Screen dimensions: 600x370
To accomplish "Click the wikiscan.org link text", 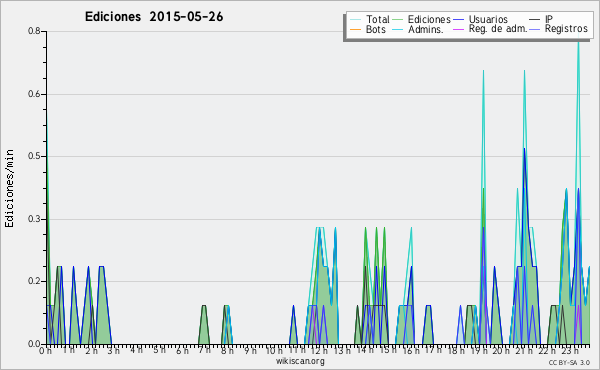I will (300, 361).
